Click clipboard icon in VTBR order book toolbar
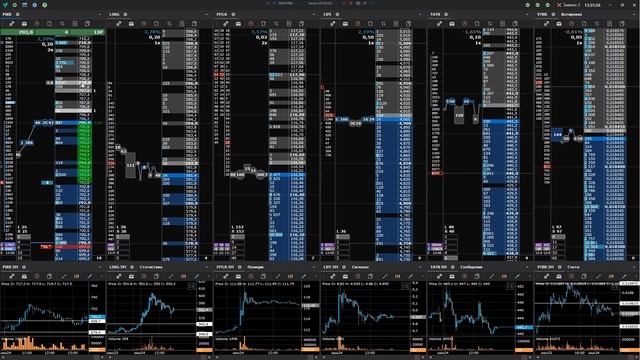Screen dimensions: 640x360 point(622,24)
